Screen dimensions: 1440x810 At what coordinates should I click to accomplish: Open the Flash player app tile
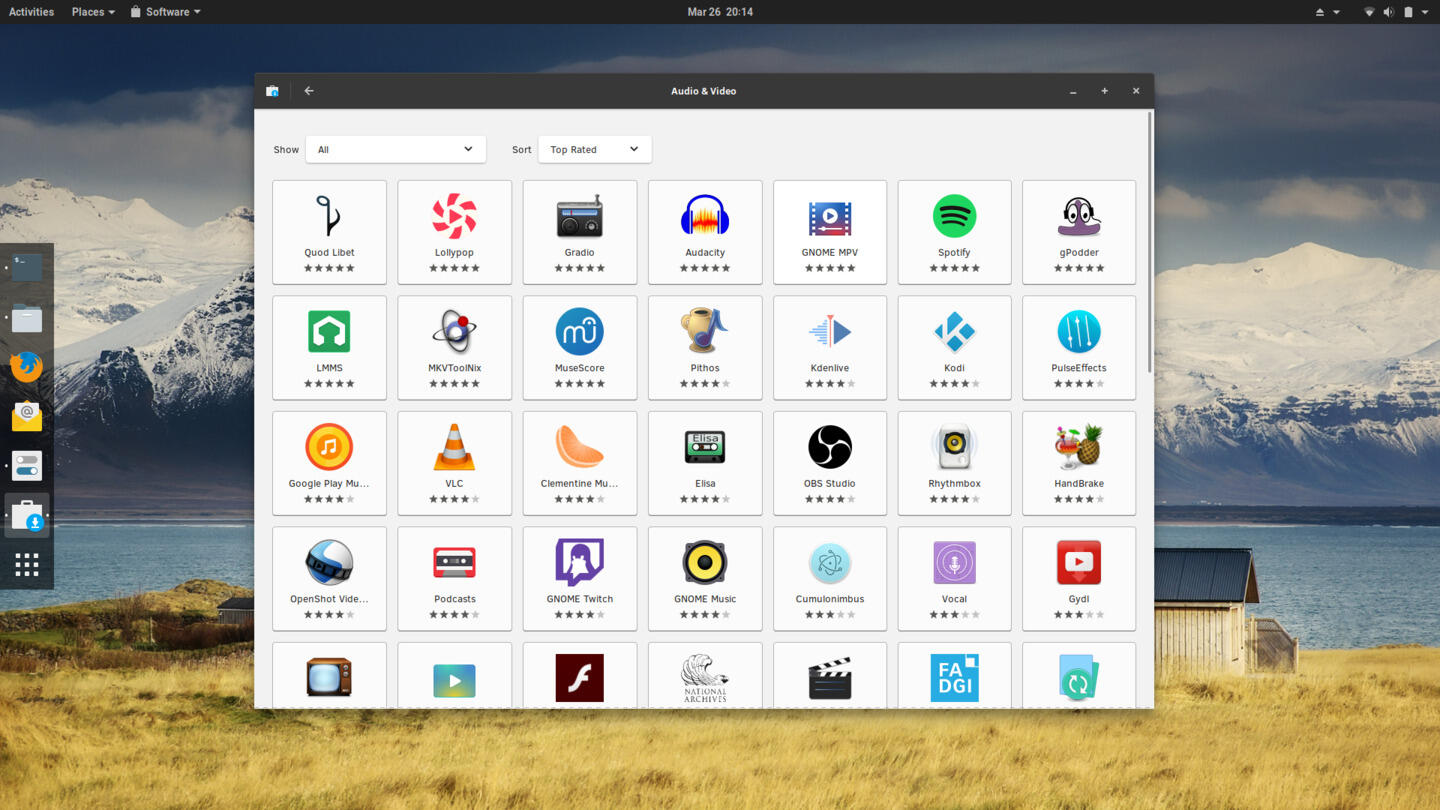click(x=579, y=676)
